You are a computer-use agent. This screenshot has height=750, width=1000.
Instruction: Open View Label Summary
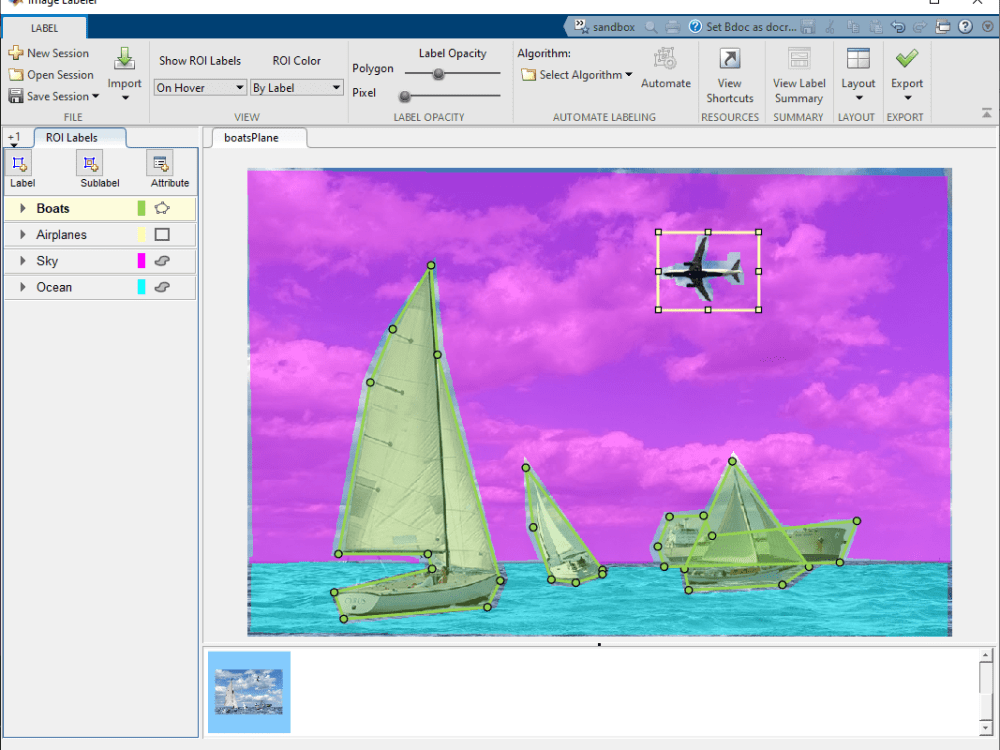[798, 75]
